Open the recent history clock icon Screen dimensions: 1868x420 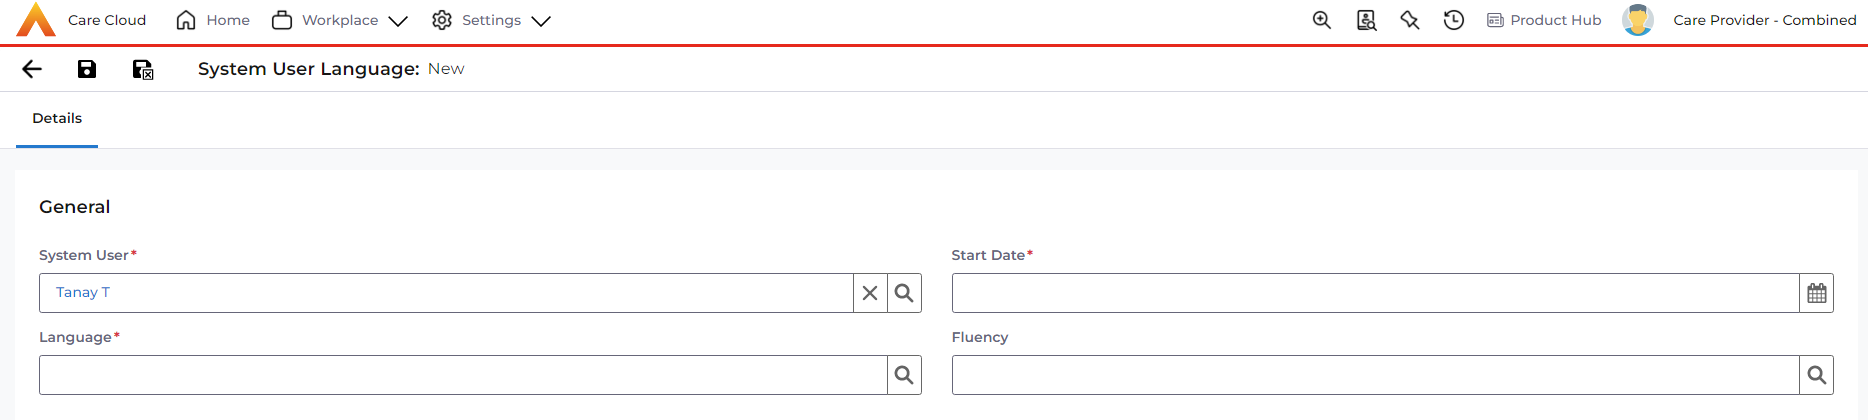1454,20
